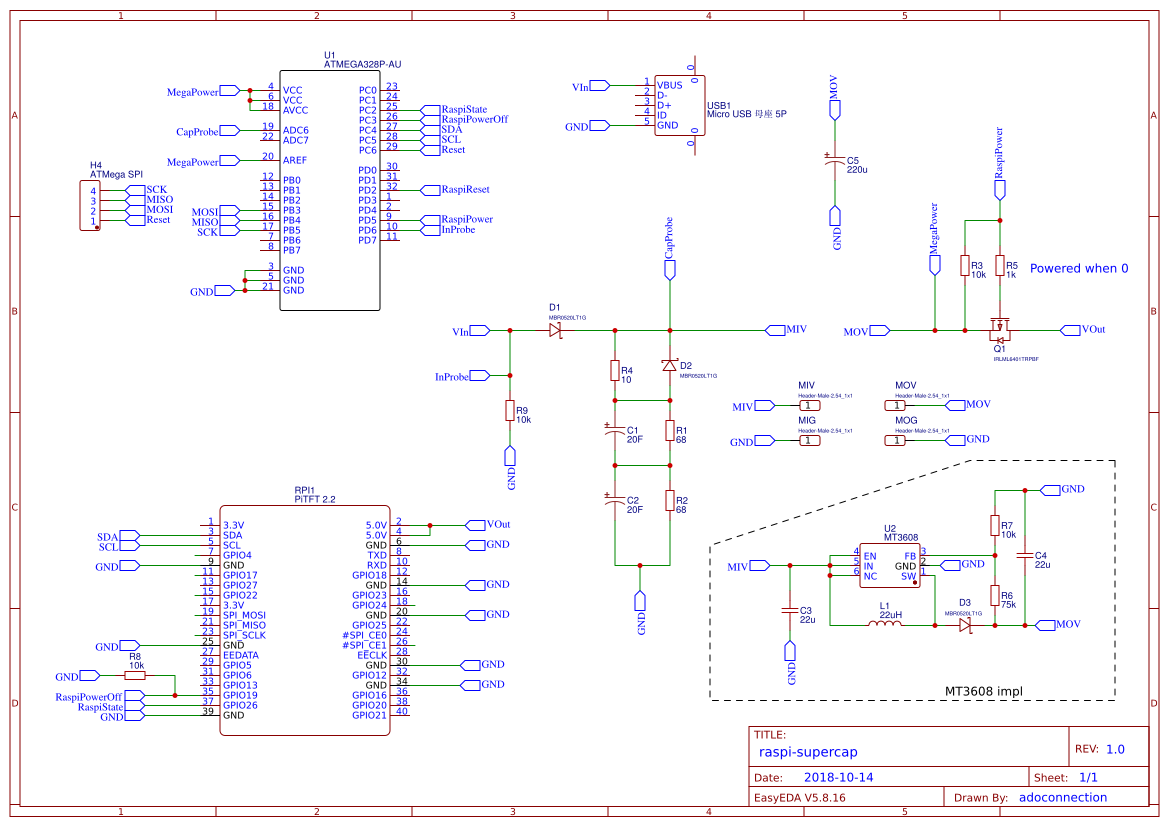Click the 'MT3608 impl' caption text
Image resolution: width=1169 pixels, height=827 pixels.
click(x=984, y=691)
